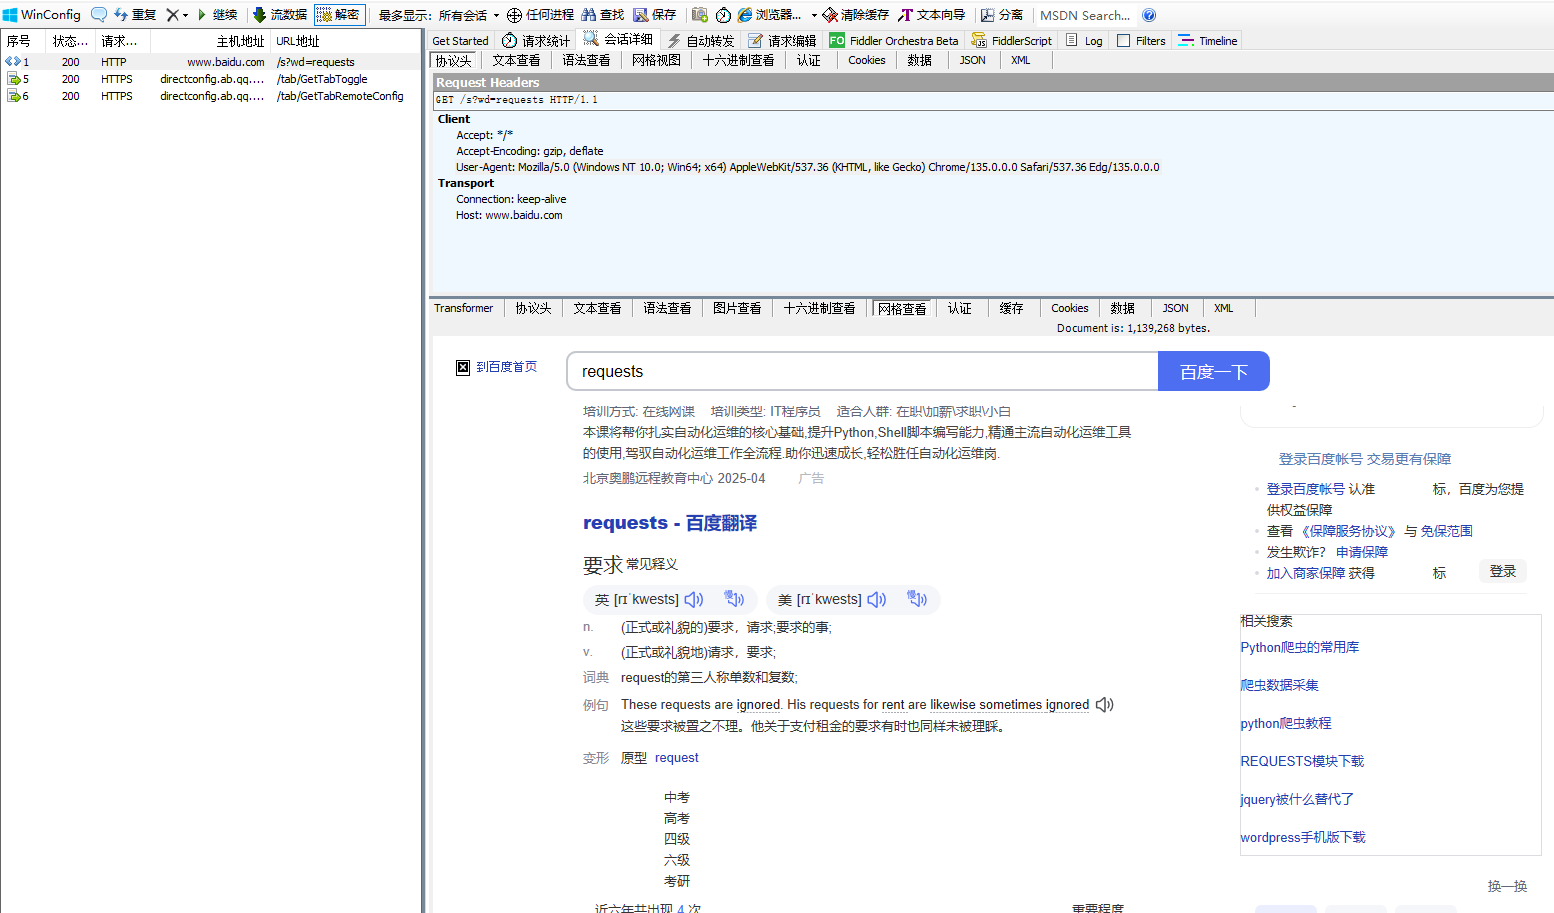Select request Cookies tab
This screenshot has width=1554, height=913.
(x=867, y=60)
